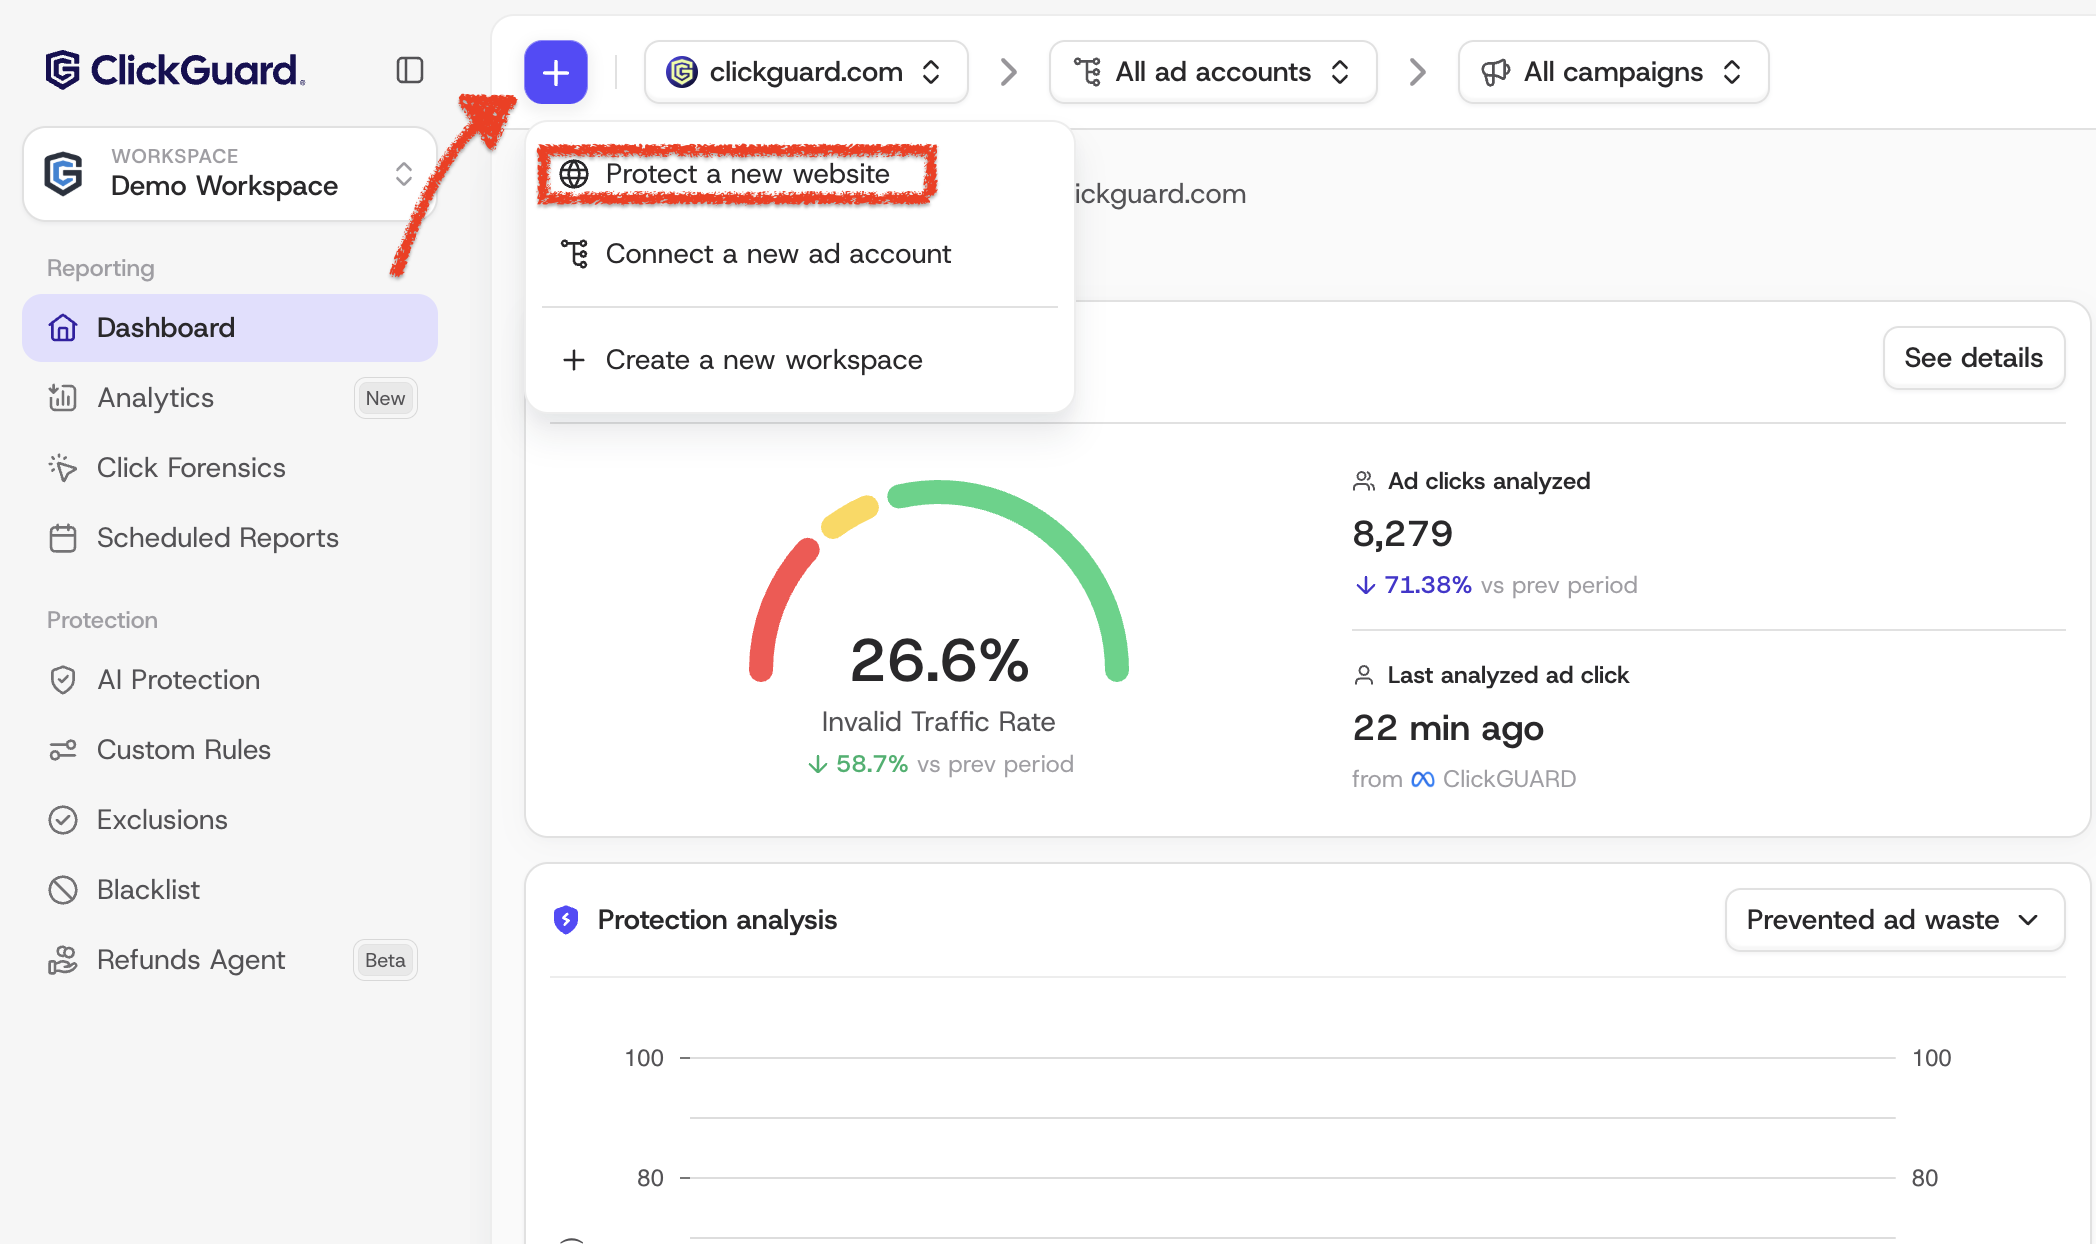The image size is (2096, 1244).
Task: Open the All campaigns dropdown
Action: (x=1614, y=72)
